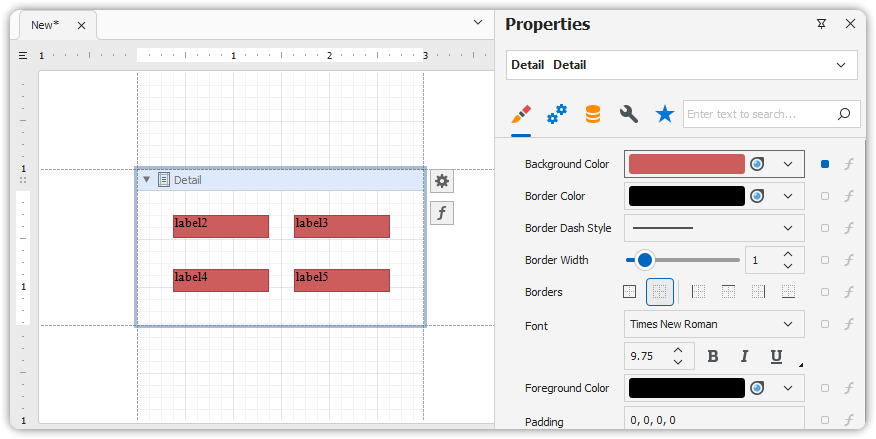
Task: Toggle italic font style
Action: pos(744,356)
